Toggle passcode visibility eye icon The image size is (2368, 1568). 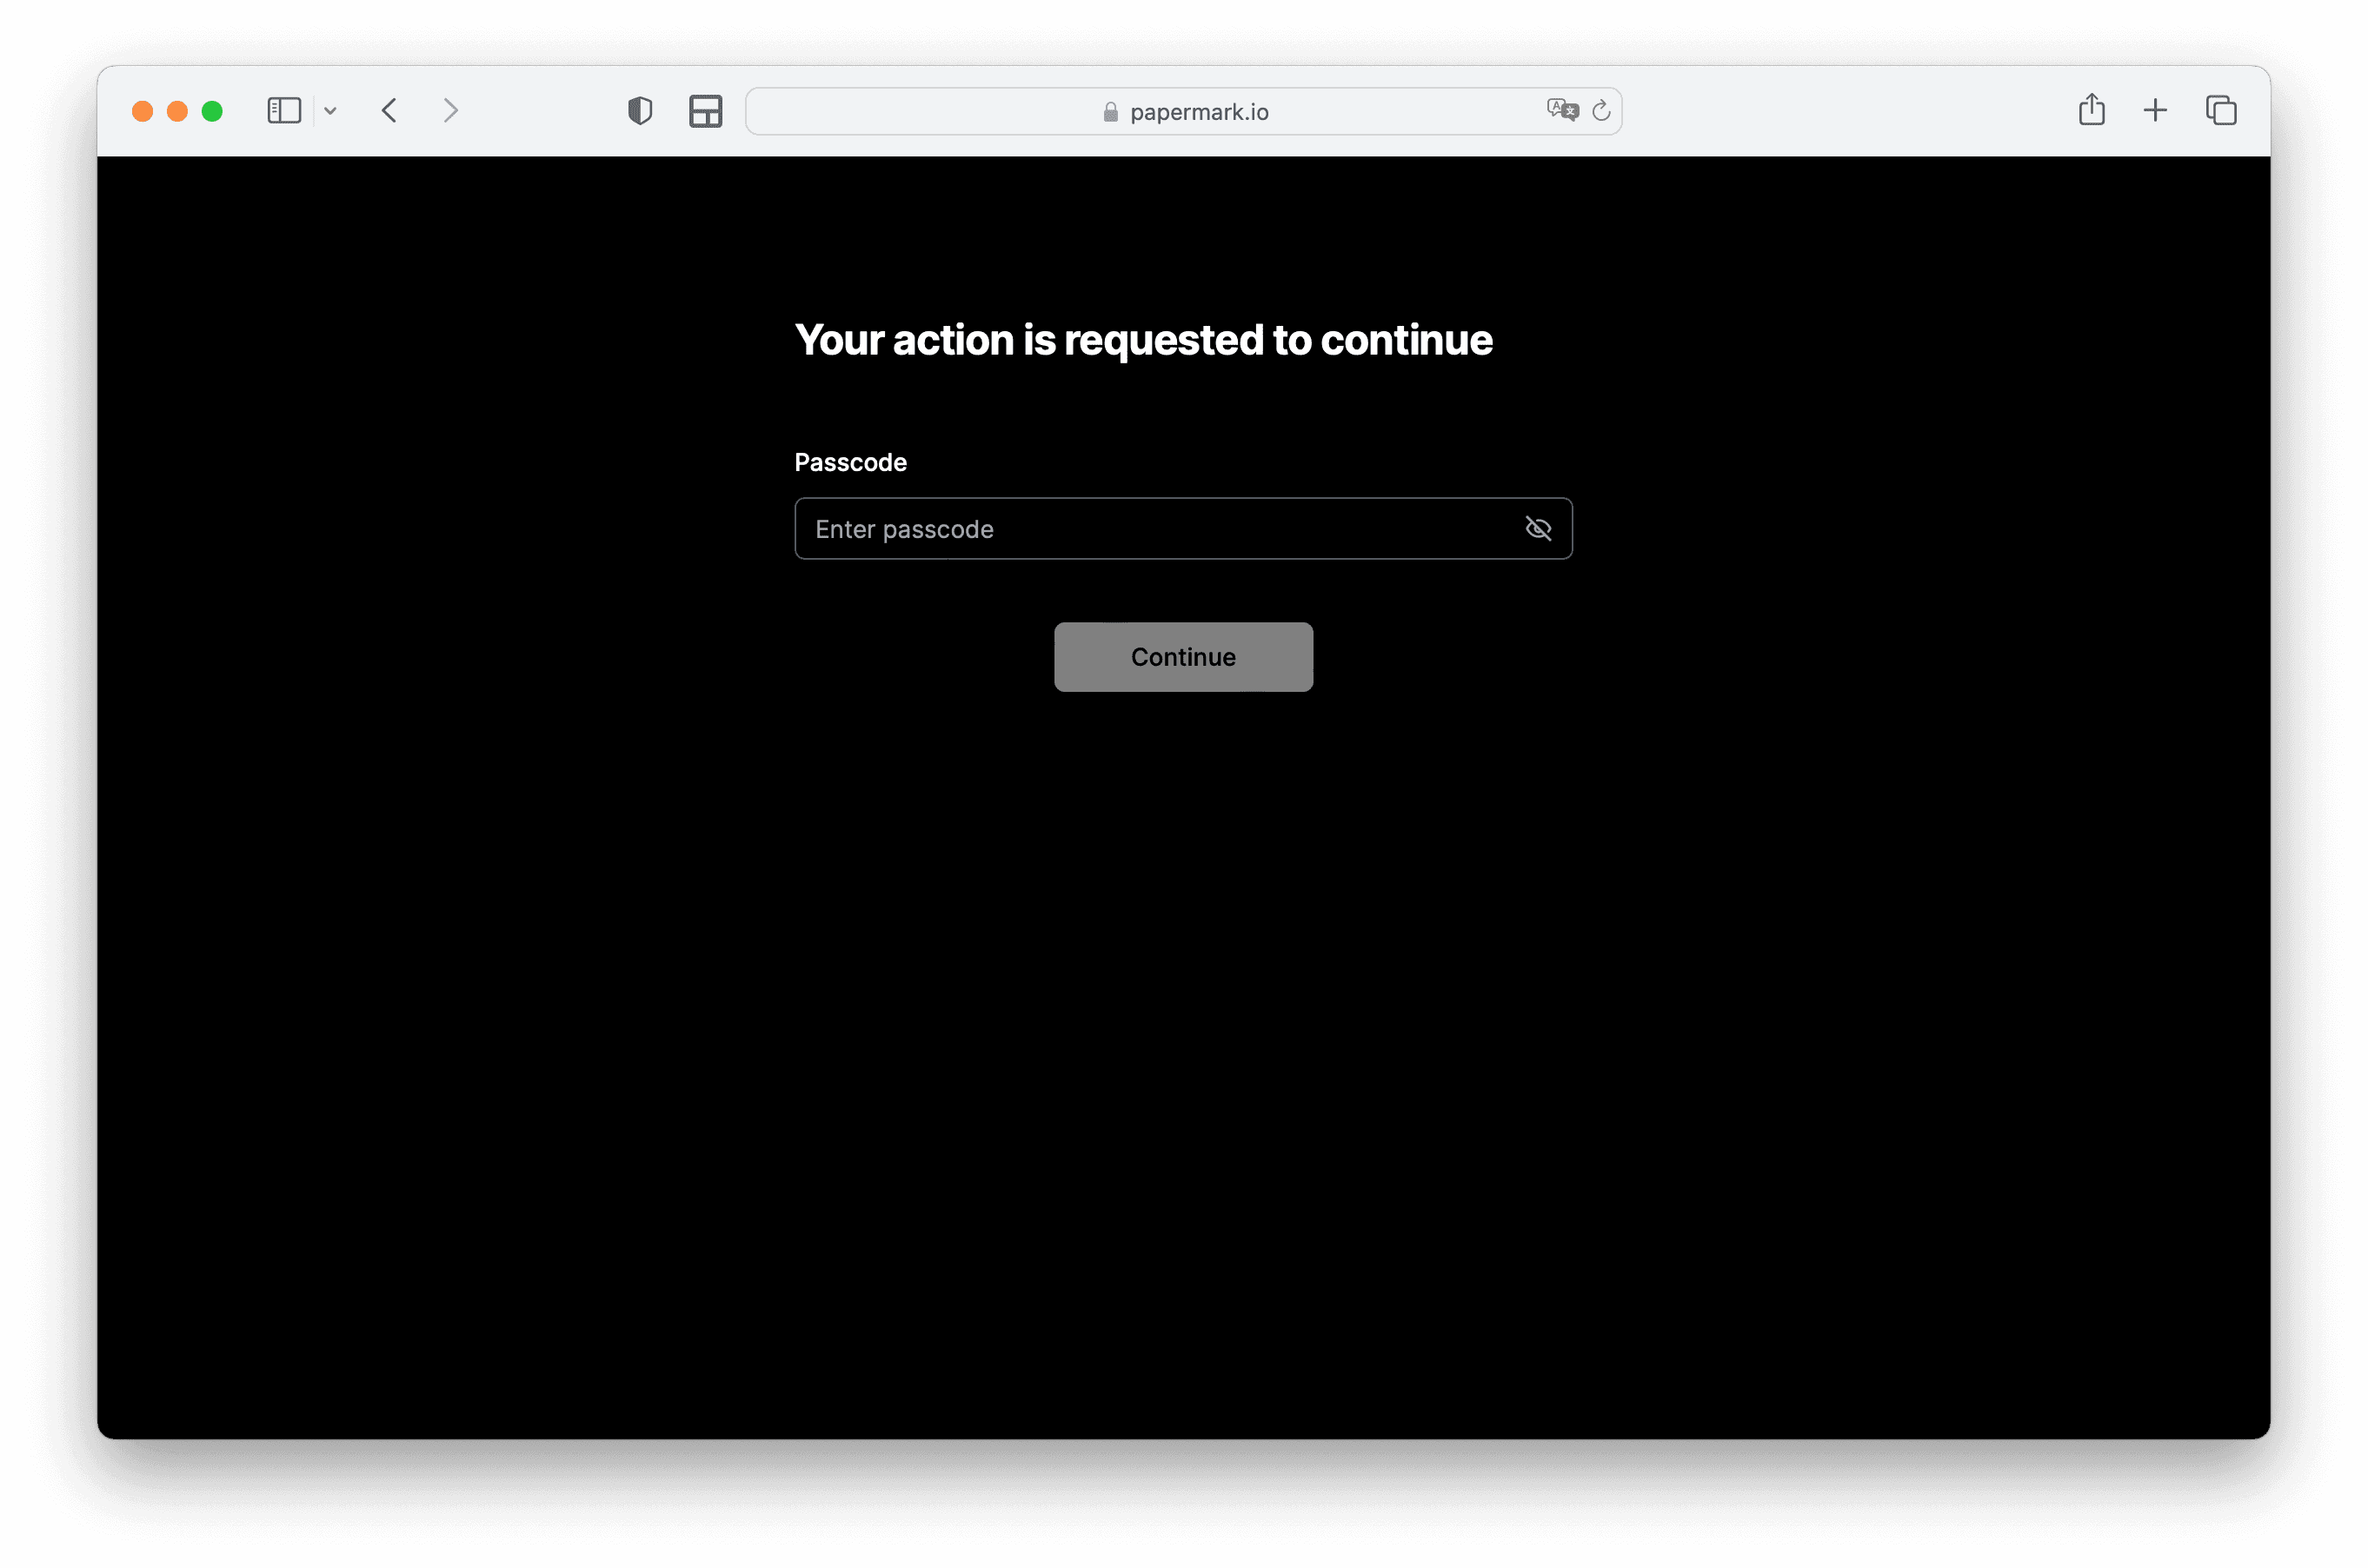1538,528
